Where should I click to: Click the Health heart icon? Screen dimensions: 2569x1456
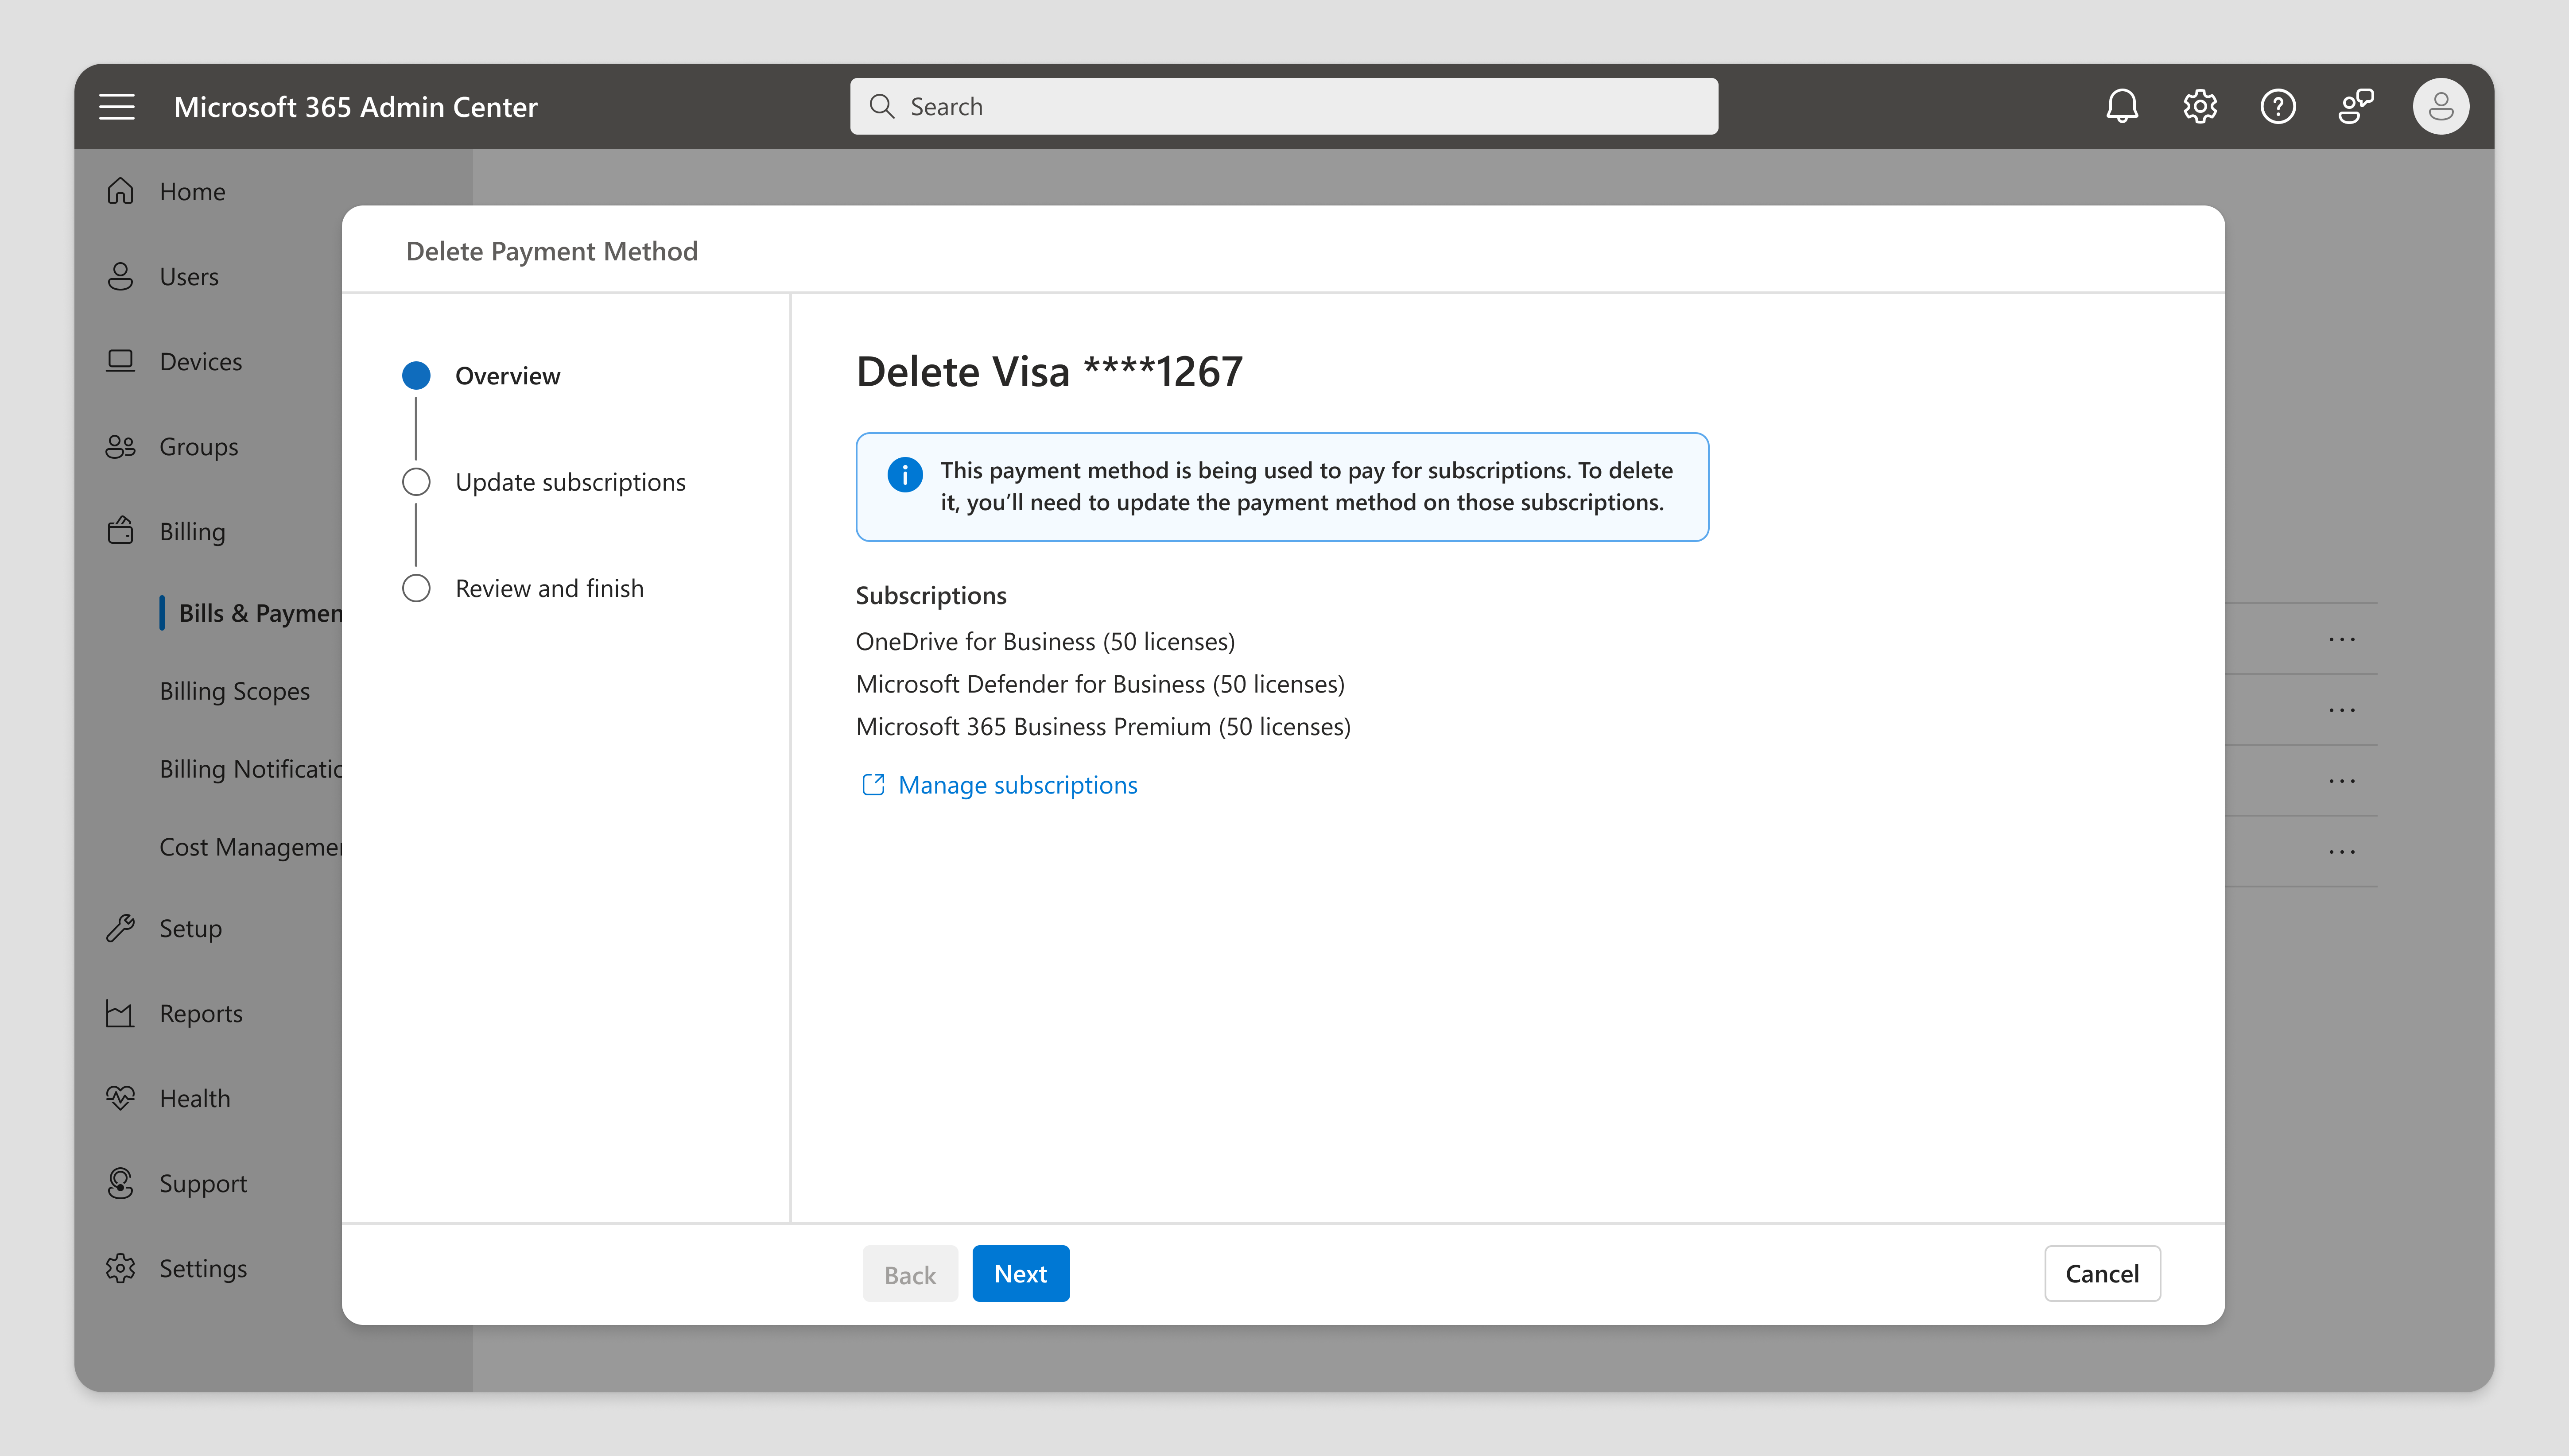(120, 1098)
